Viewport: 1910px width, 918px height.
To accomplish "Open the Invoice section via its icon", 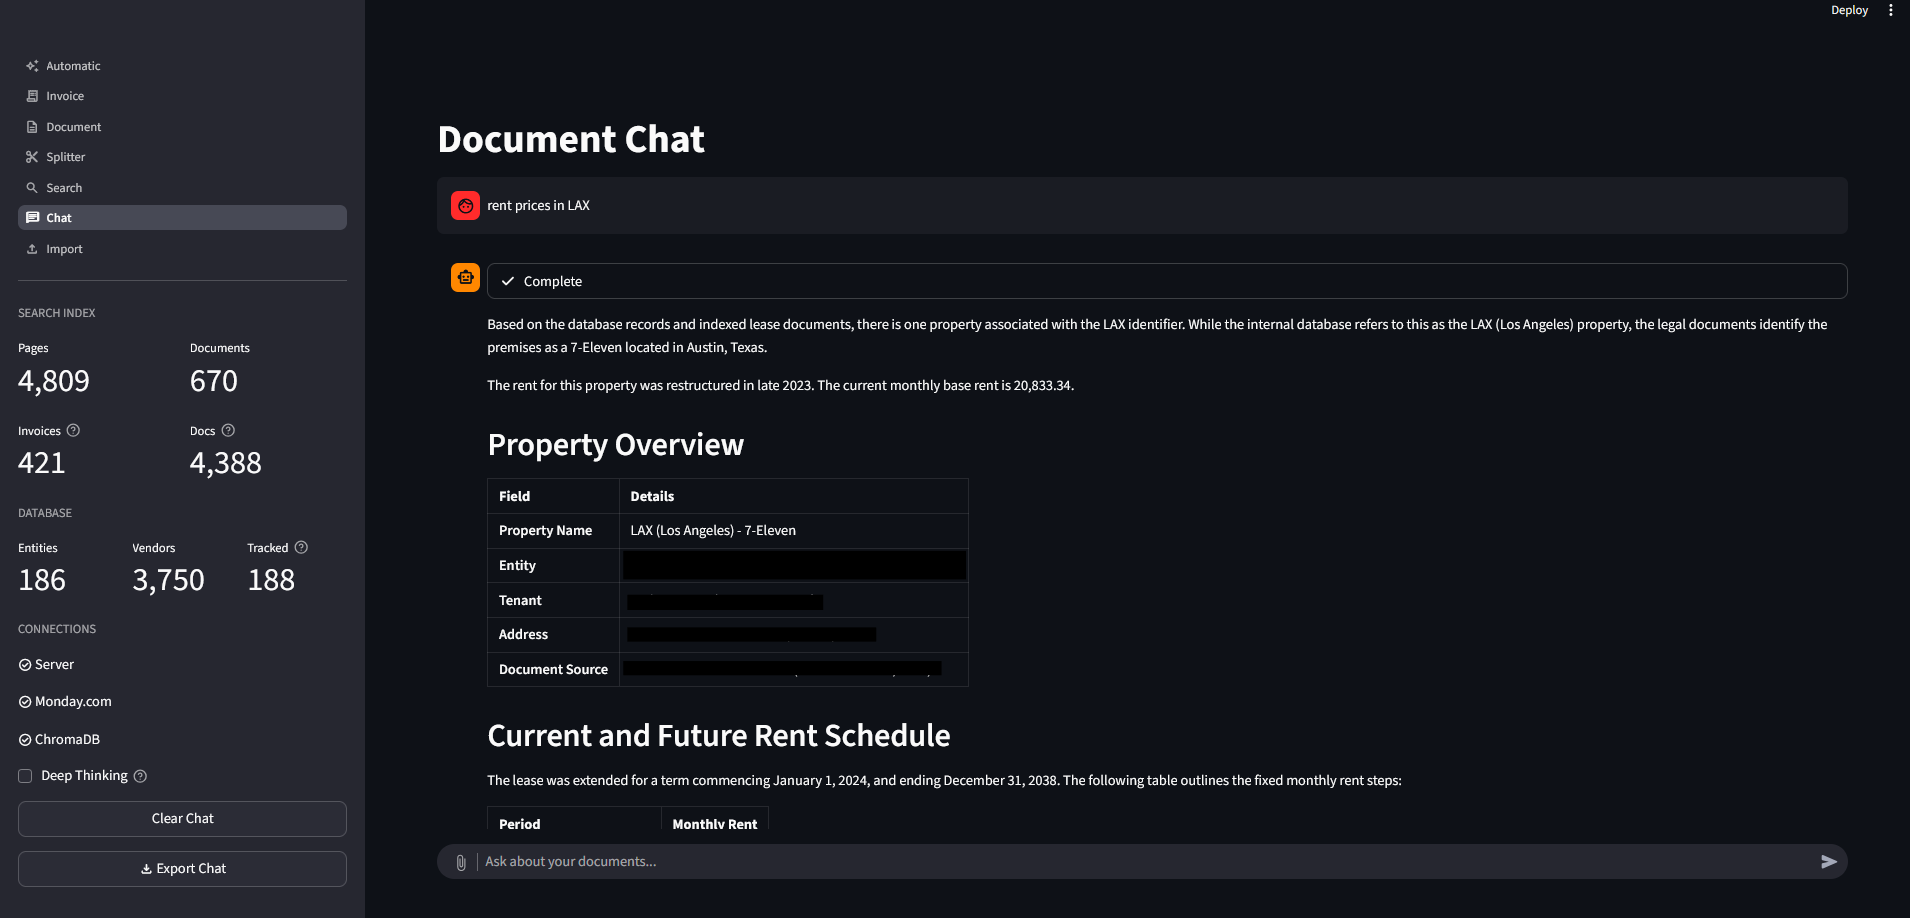I will [33, 95].
